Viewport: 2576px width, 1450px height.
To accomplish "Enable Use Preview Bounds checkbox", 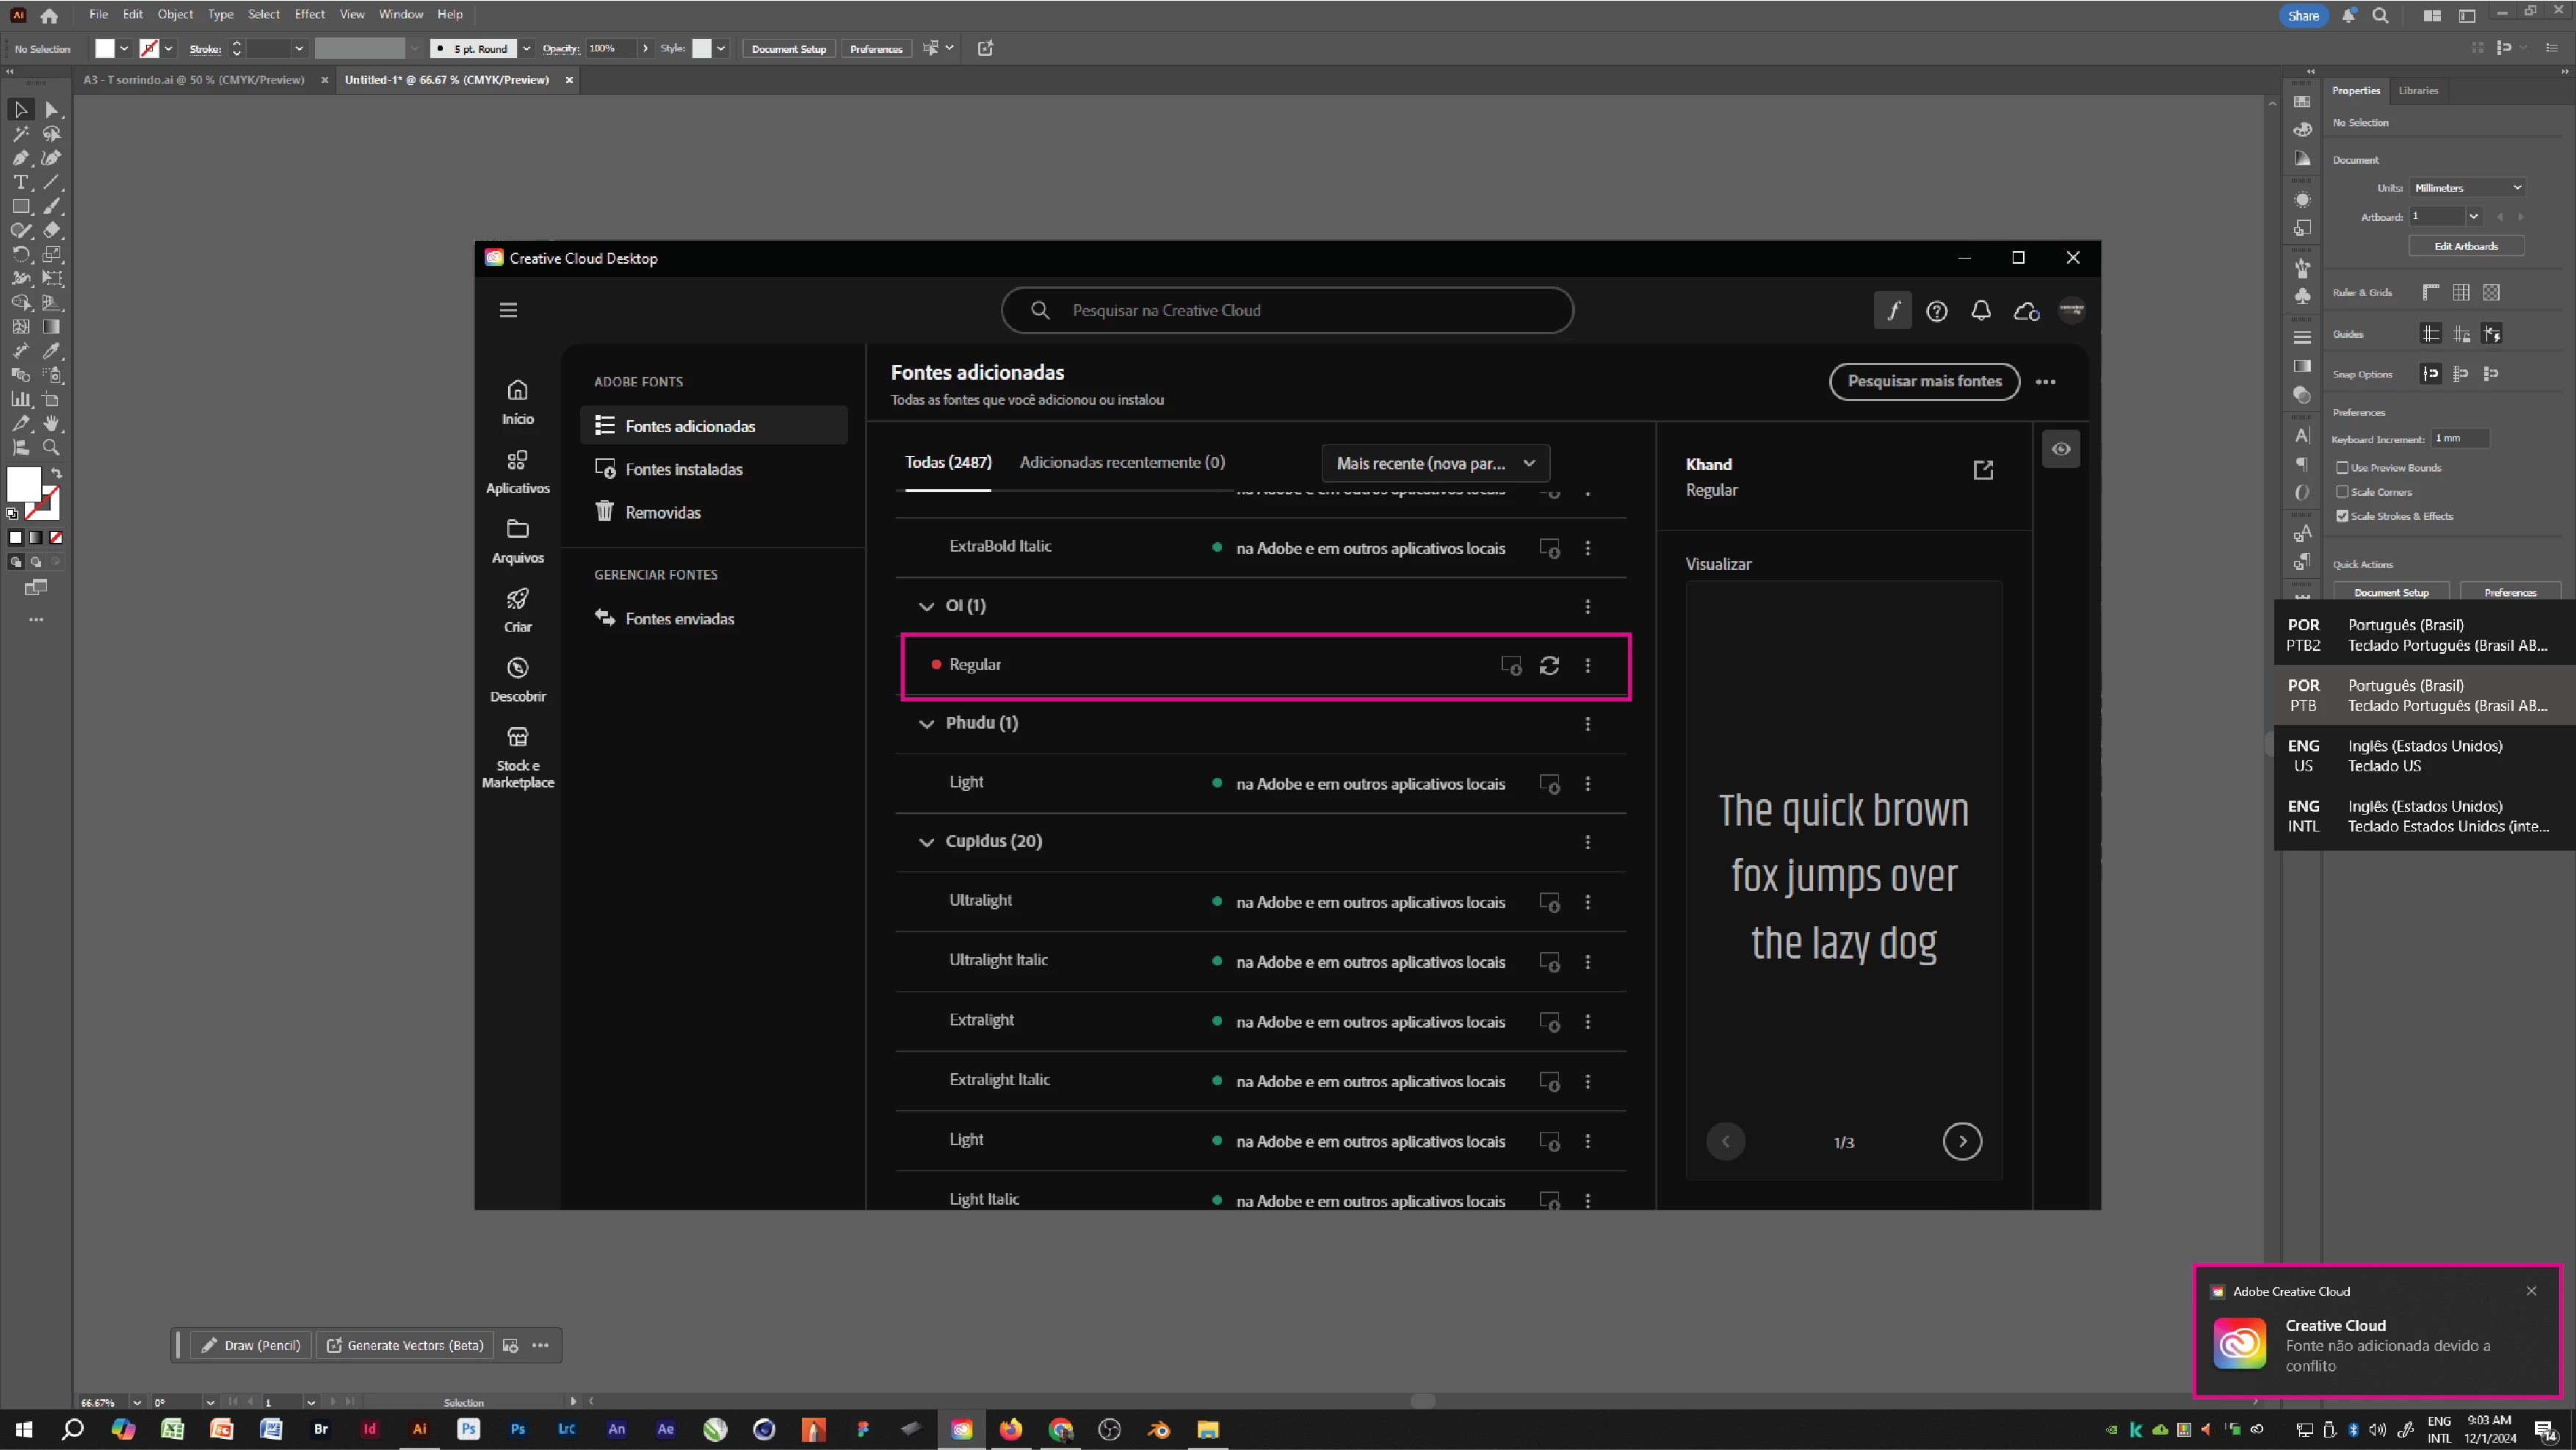I will 2342,468.
